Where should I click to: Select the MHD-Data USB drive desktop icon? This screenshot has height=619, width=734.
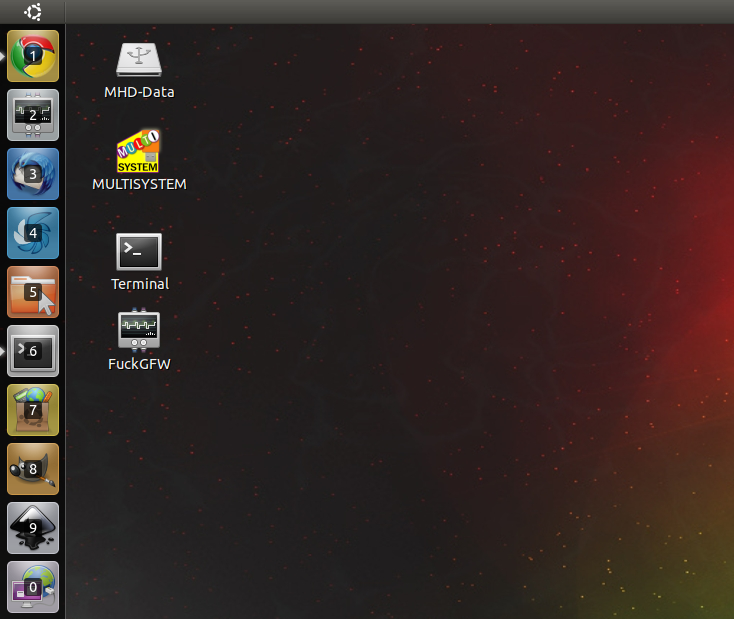pos(139,59)
